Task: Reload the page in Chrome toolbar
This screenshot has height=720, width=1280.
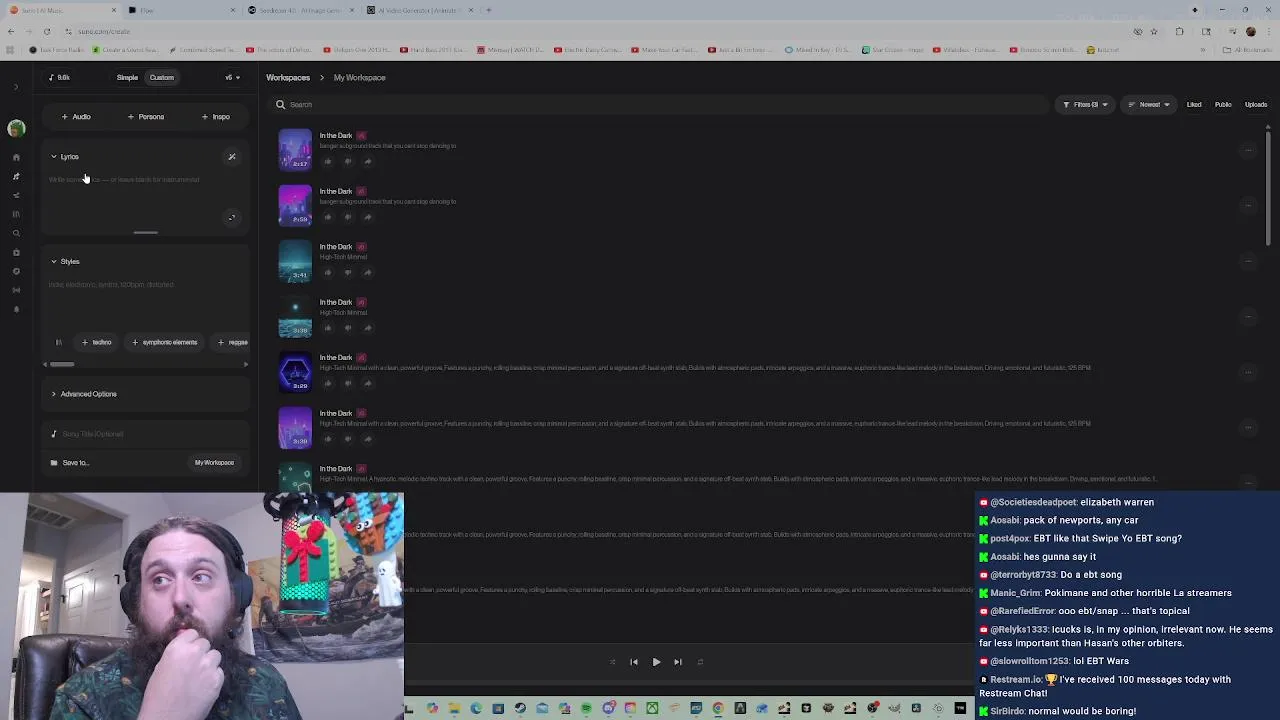Action: coord(47,31)
